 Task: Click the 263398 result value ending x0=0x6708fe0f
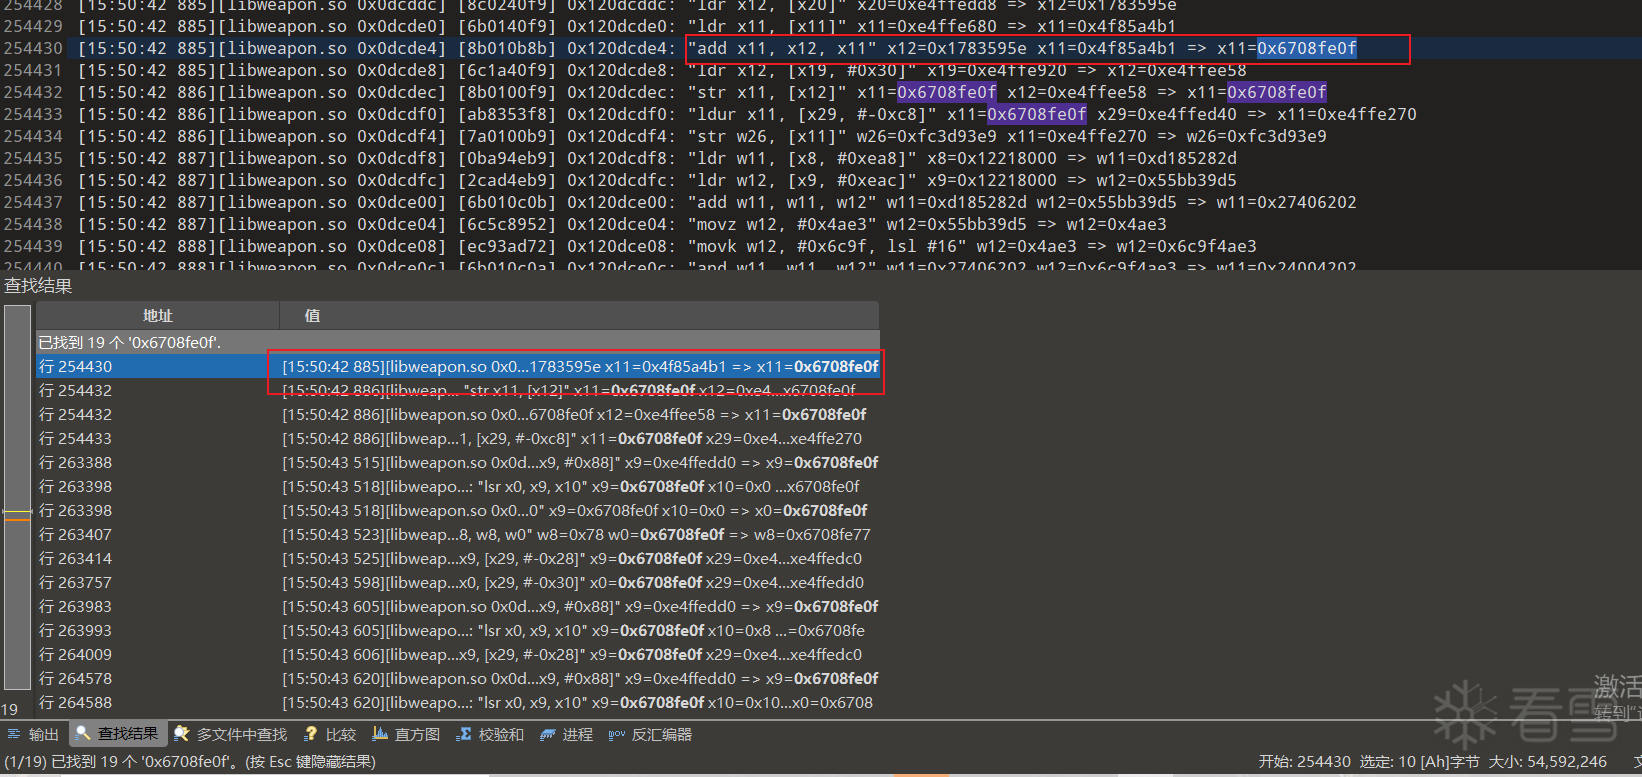click(575, 510)
